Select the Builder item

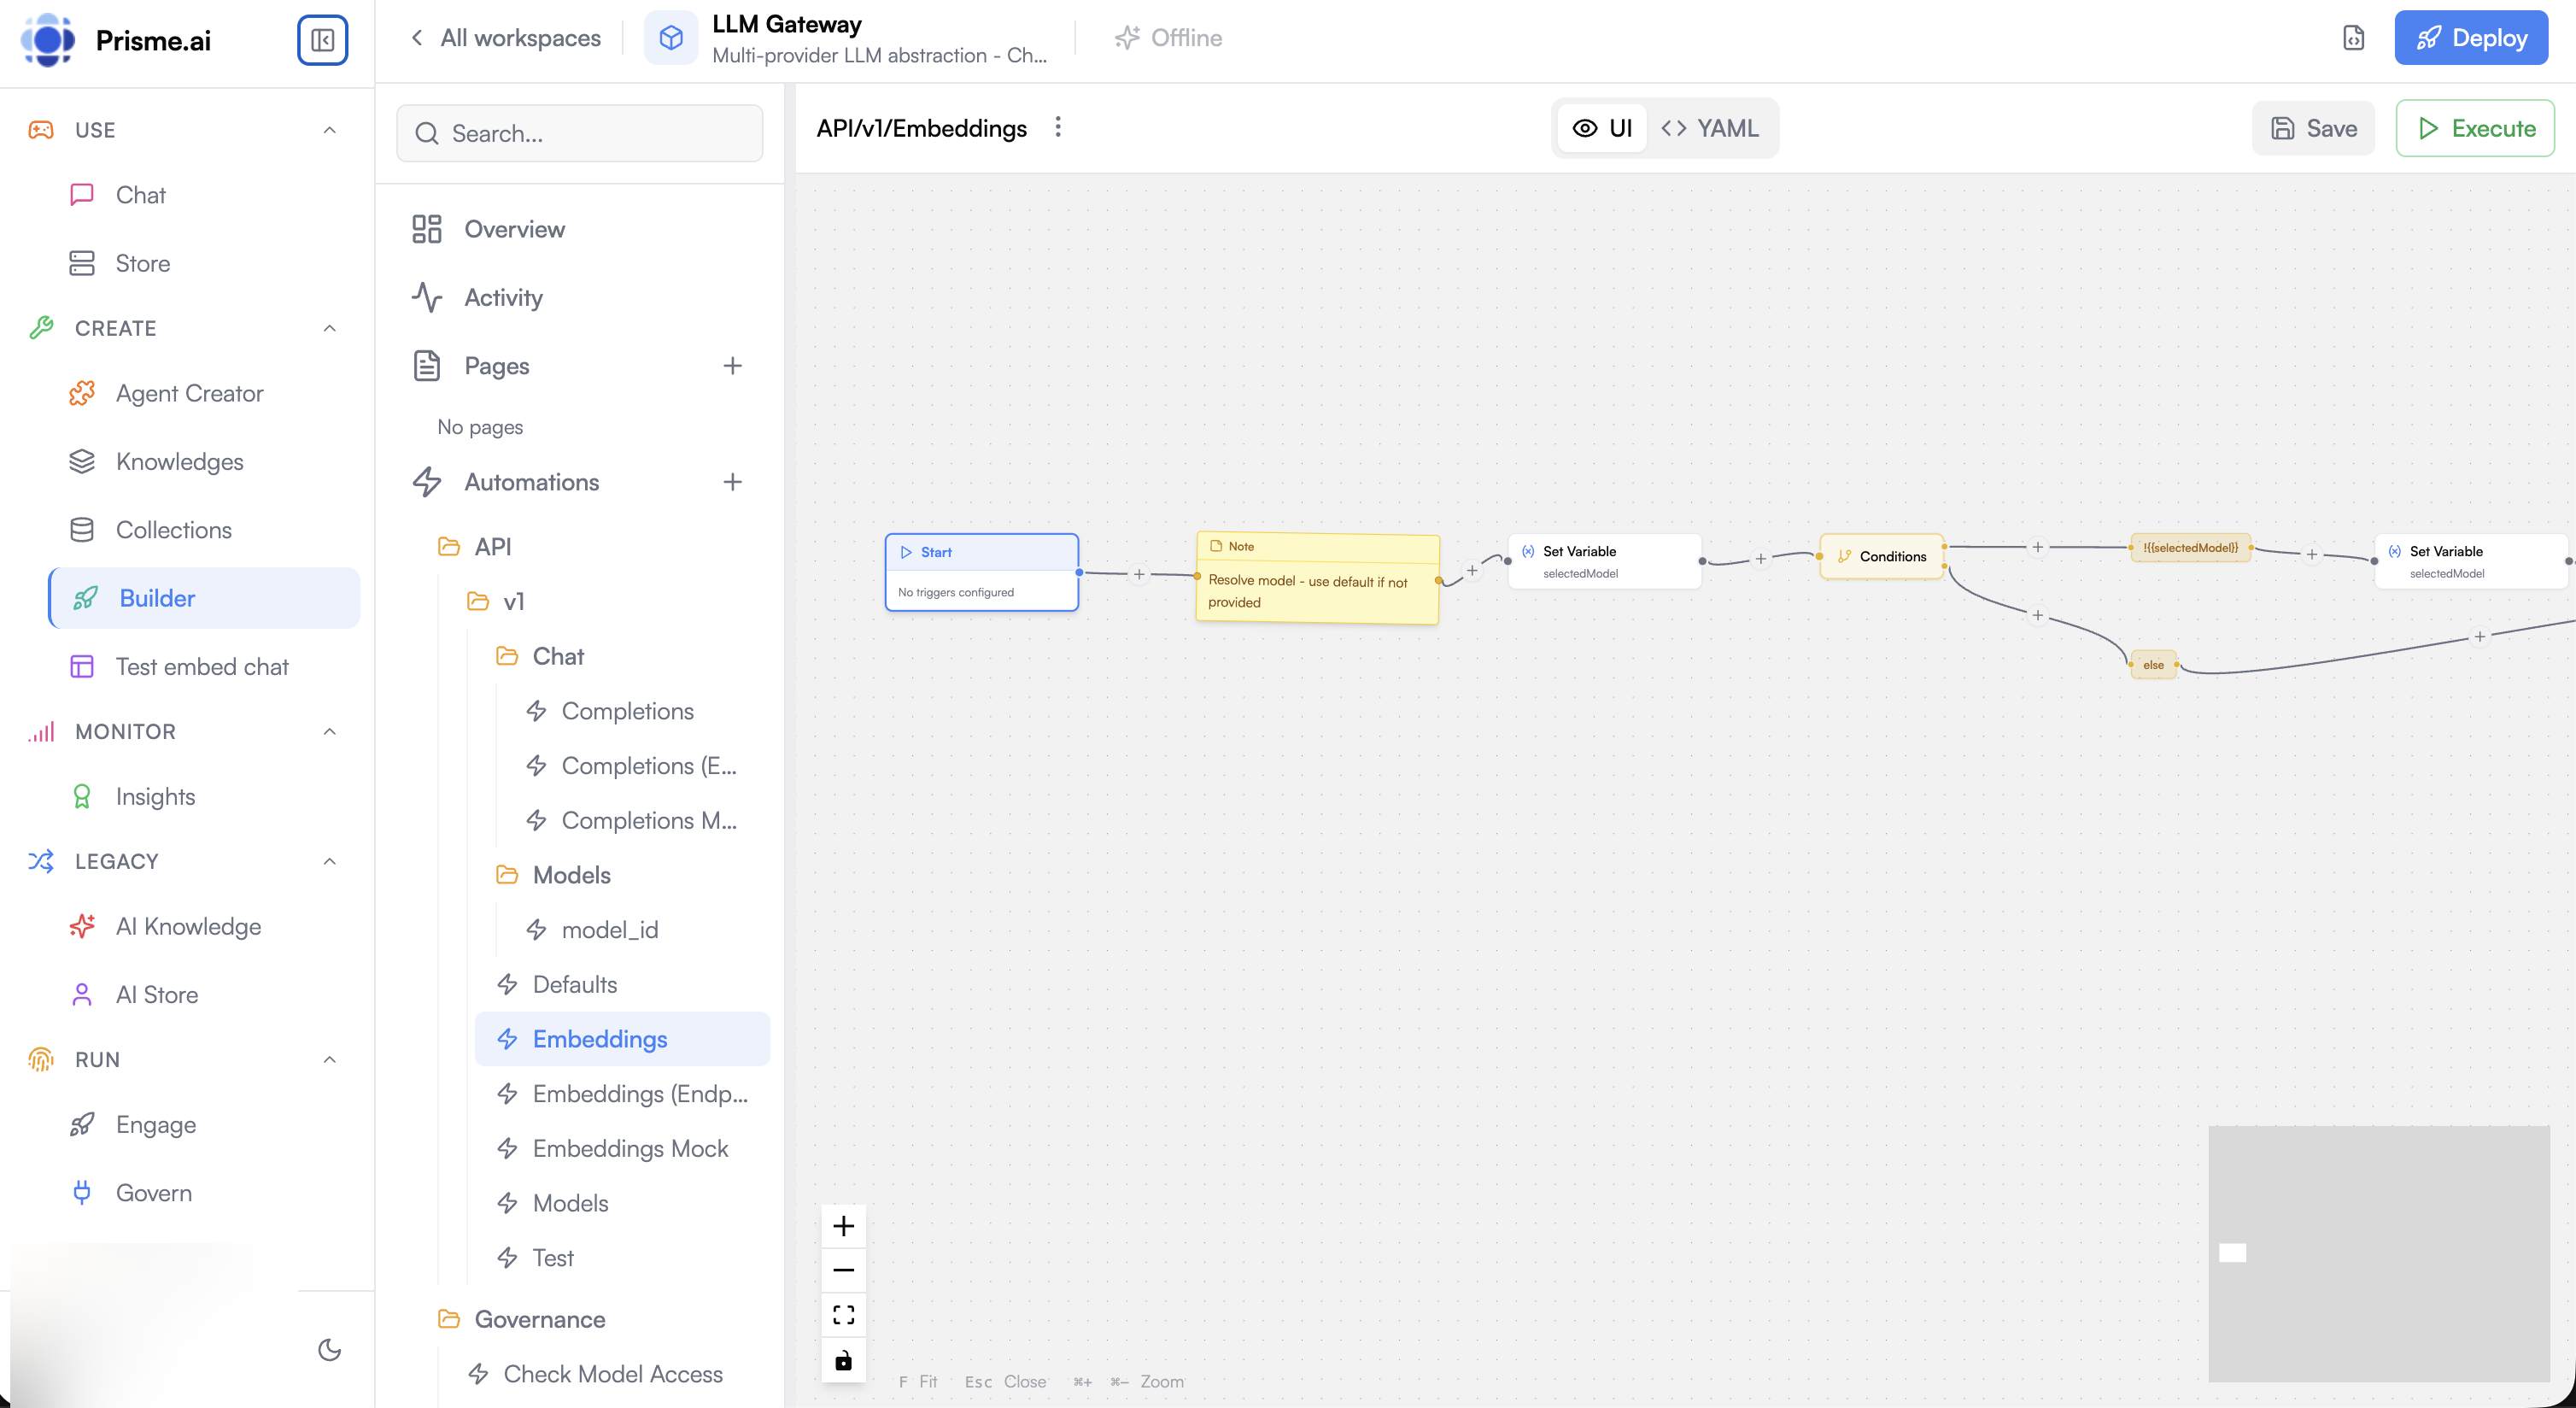click(204, 598)
